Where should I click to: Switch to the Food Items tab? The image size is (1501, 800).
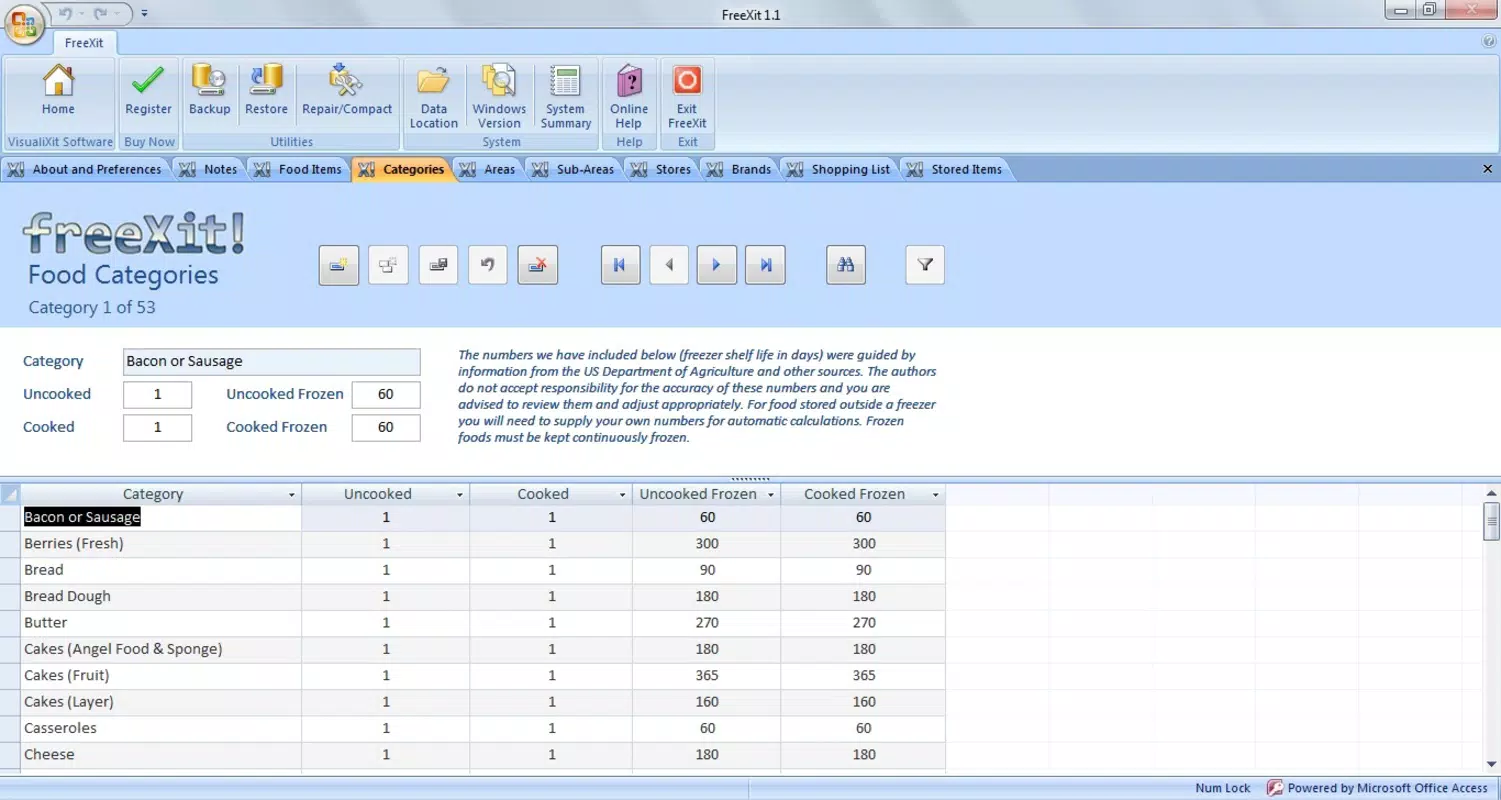[x=300, y=170]
